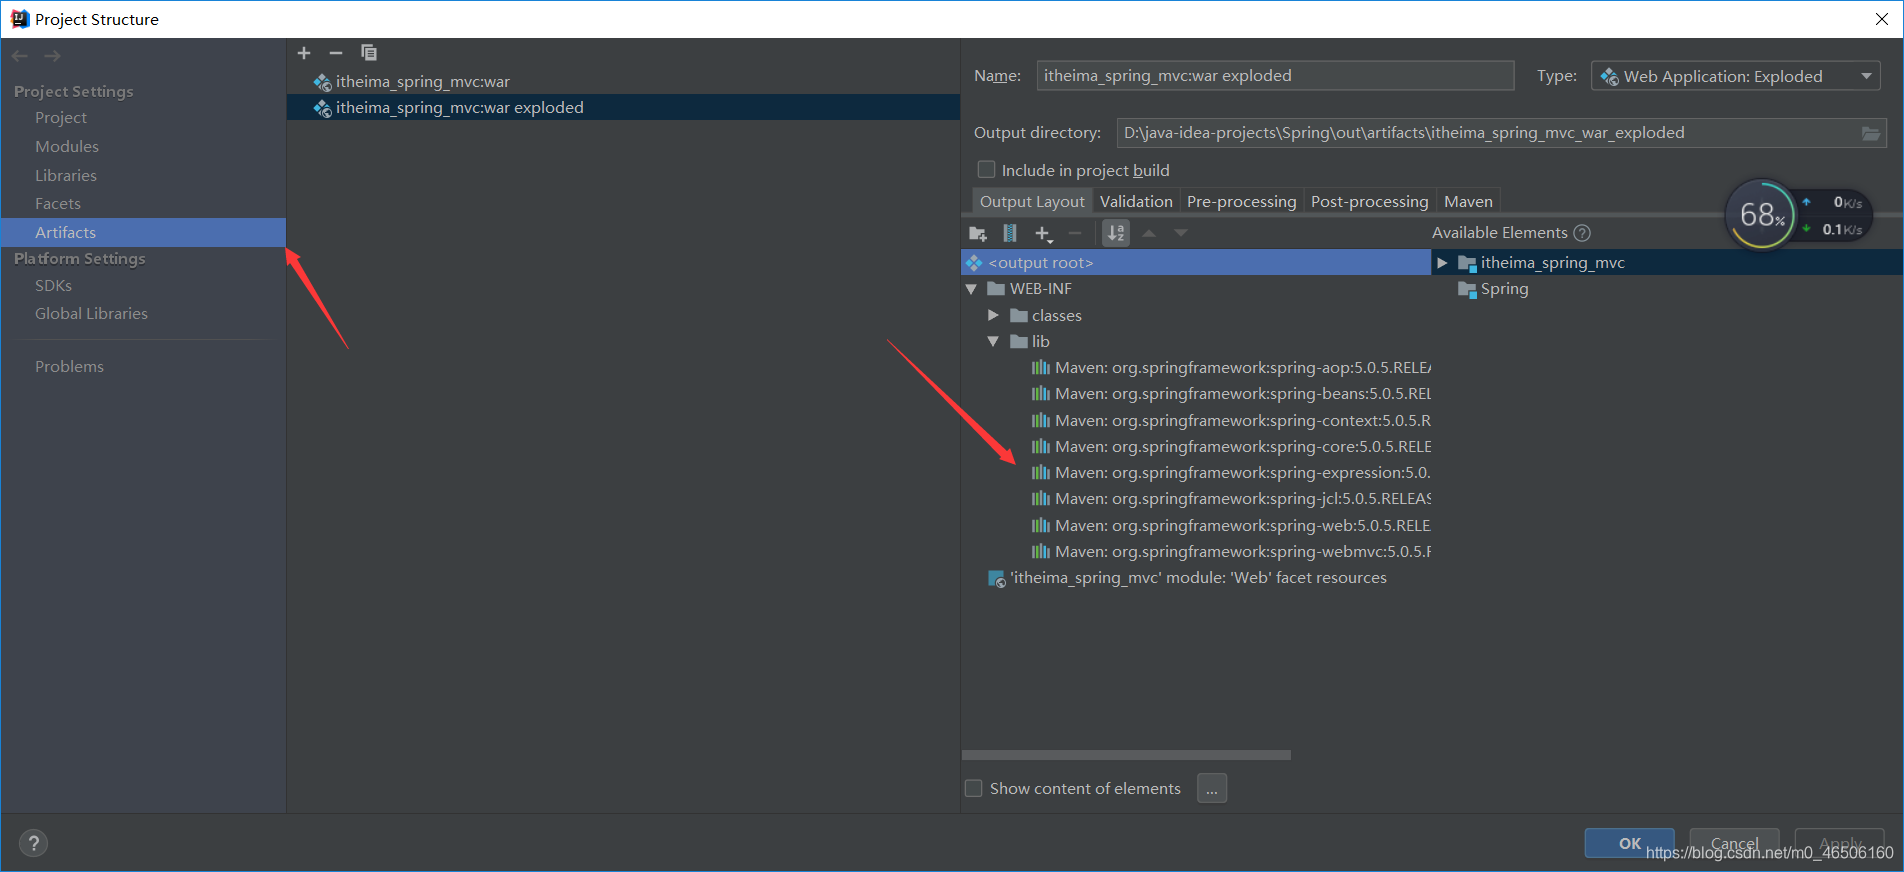This screenshot has height=872, width=1904.
Task: Select Maven spring-beans library row
Action: coord(1231,394)
